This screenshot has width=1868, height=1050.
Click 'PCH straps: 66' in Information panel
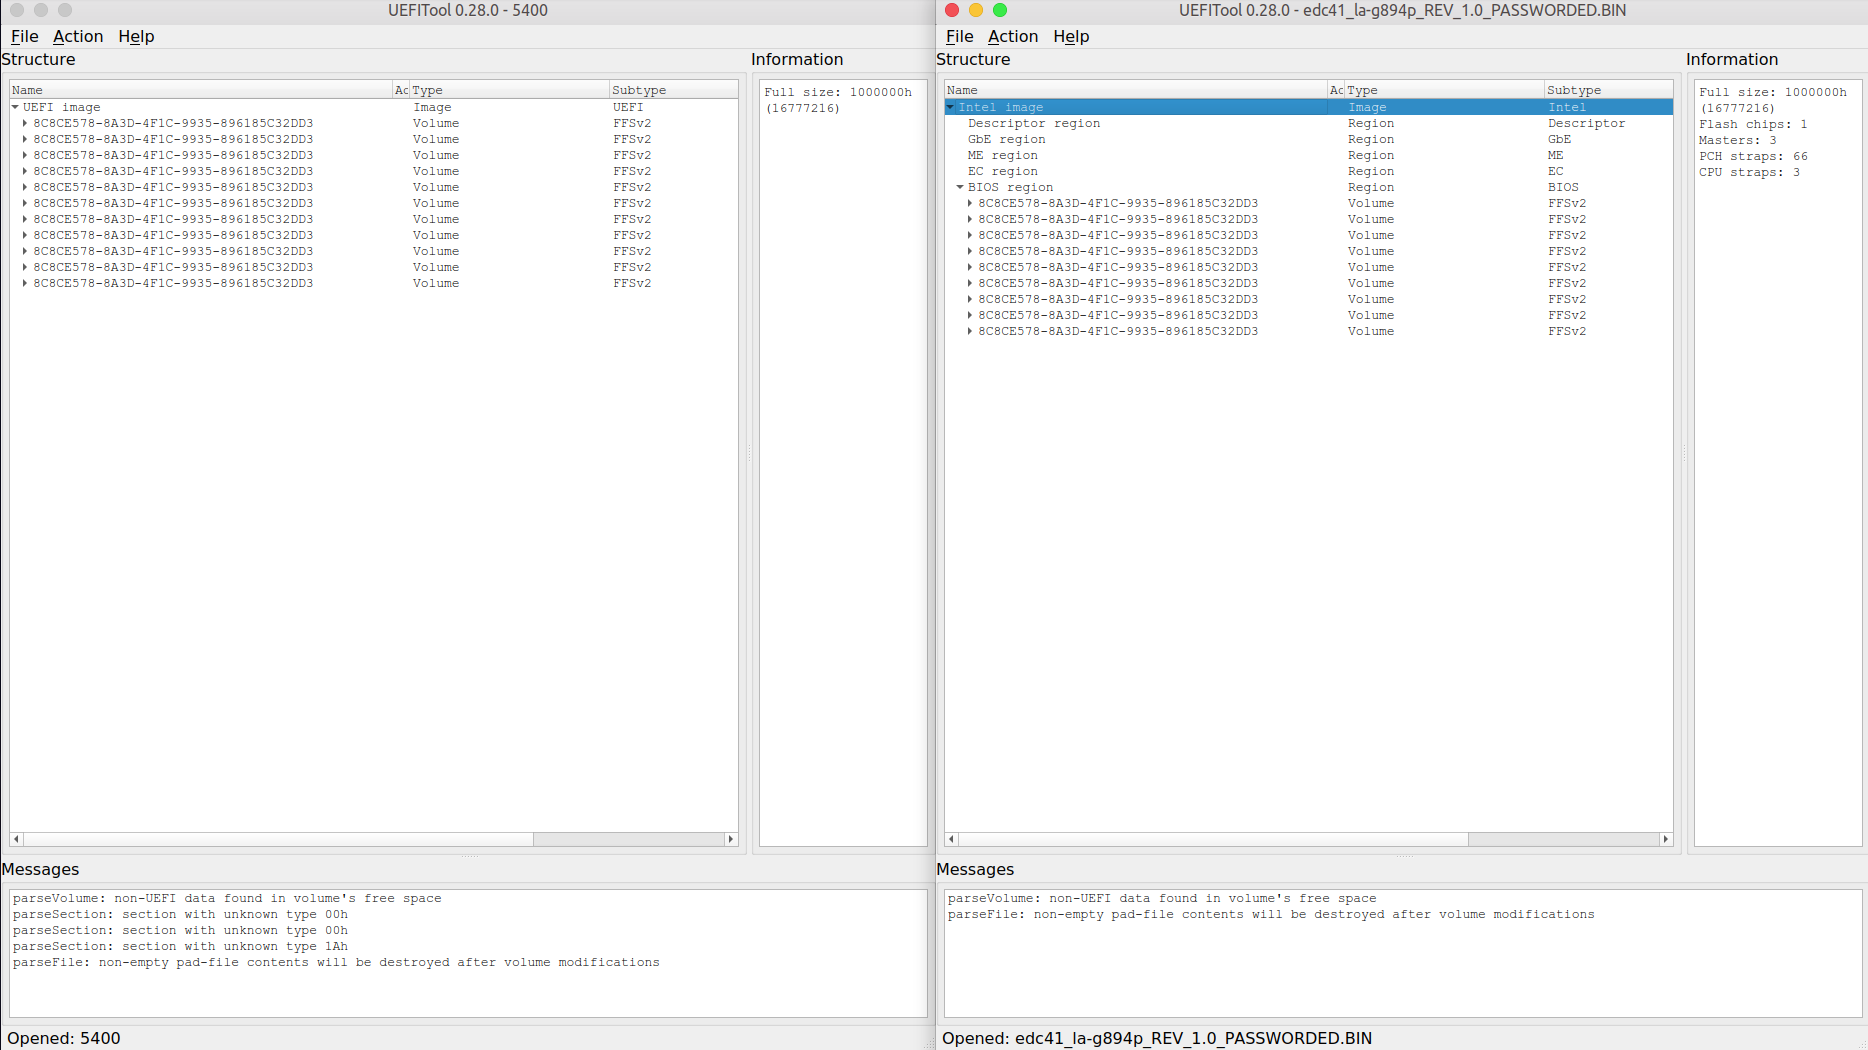click(1753, 156)
